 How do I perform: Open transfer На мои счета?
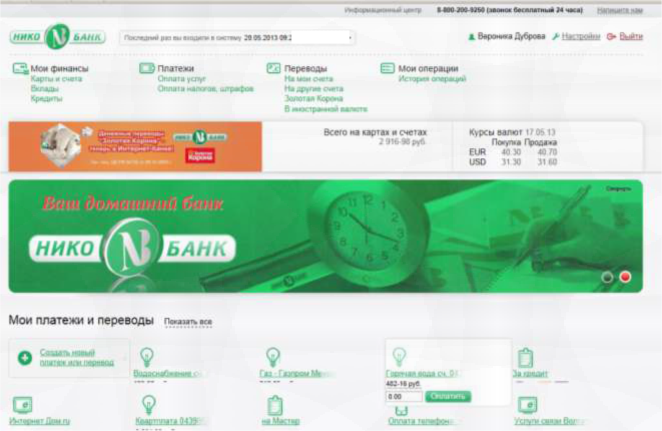(x=309, y=79)
